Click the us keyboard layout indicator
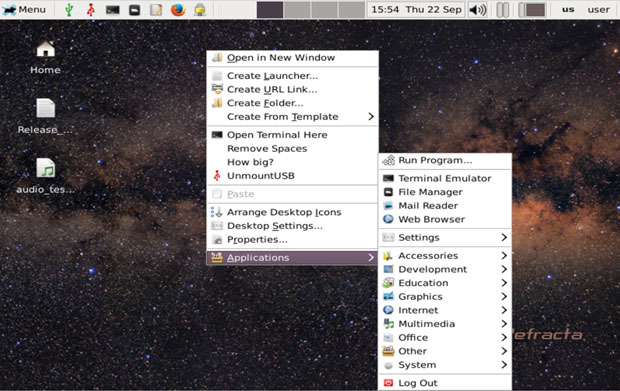This screenshot has width=620, height=391. coord(568,9)
